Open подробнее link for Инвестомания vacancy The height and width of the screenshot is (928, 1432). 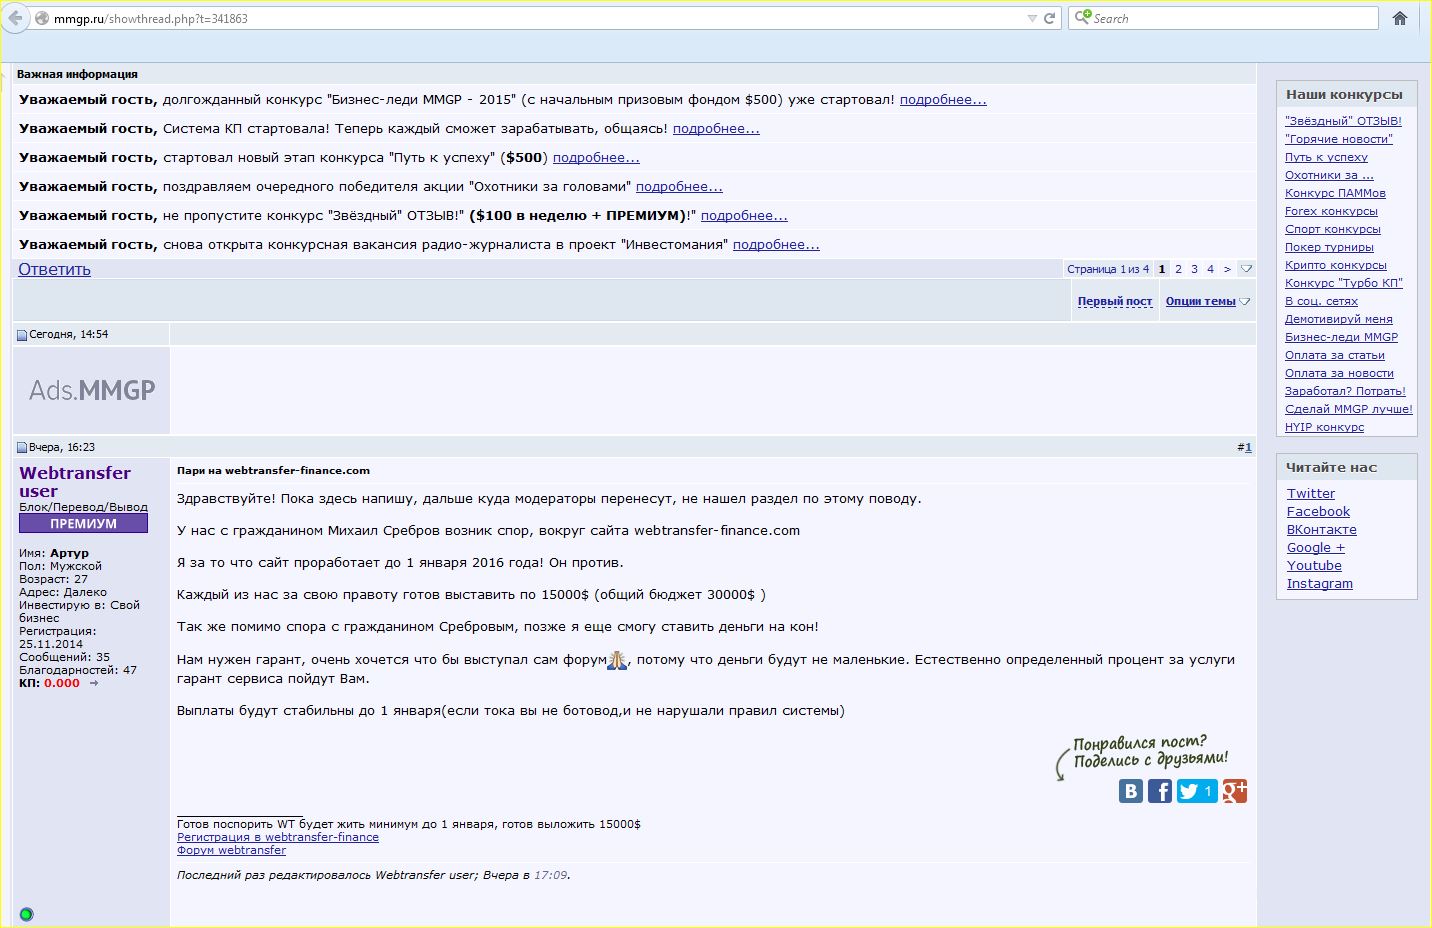(776, 245)
